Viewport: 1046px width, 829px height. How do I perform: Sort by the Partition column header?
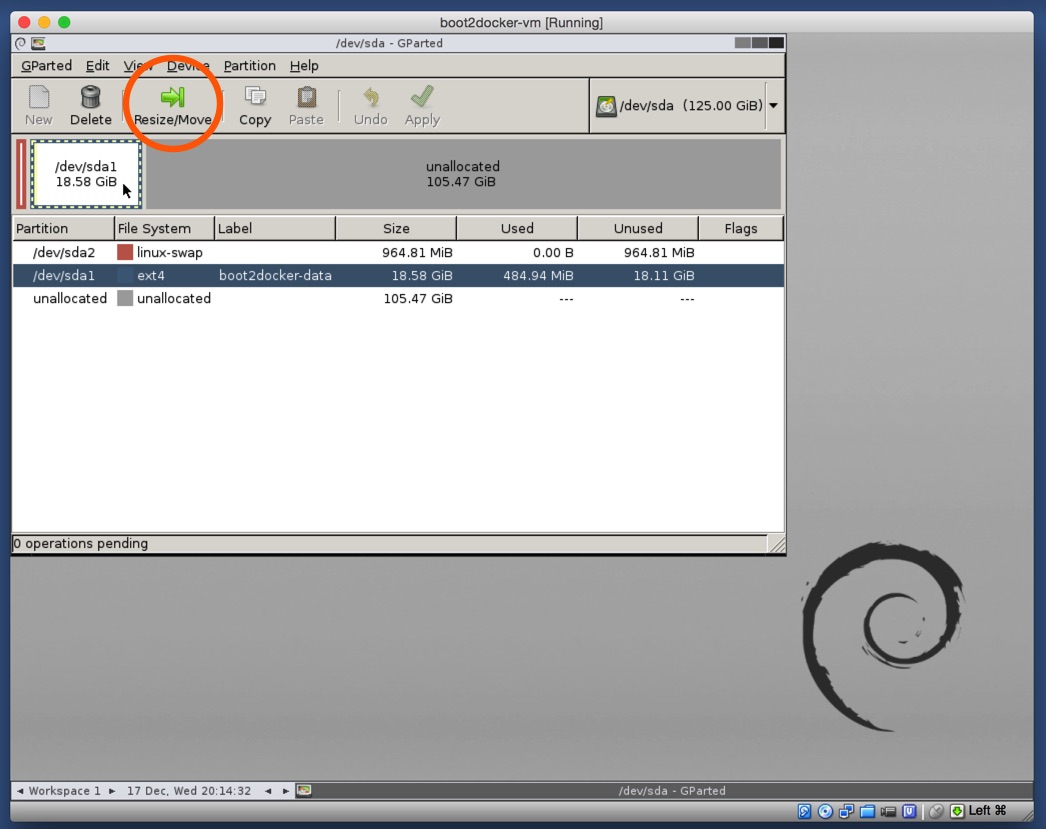click(x=63, y=228)
